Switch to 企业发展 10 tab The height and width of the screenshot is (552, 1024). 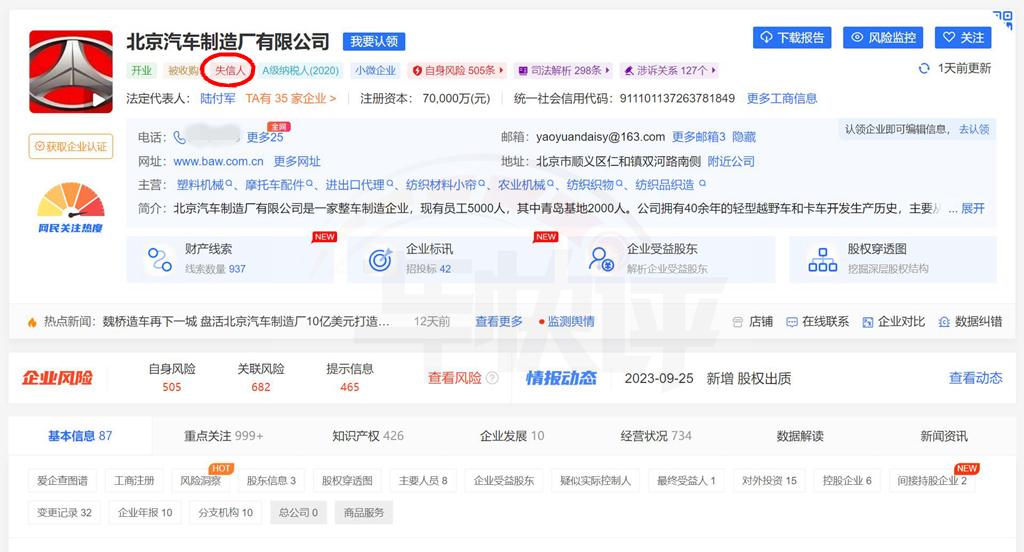[x=512, y=436]
